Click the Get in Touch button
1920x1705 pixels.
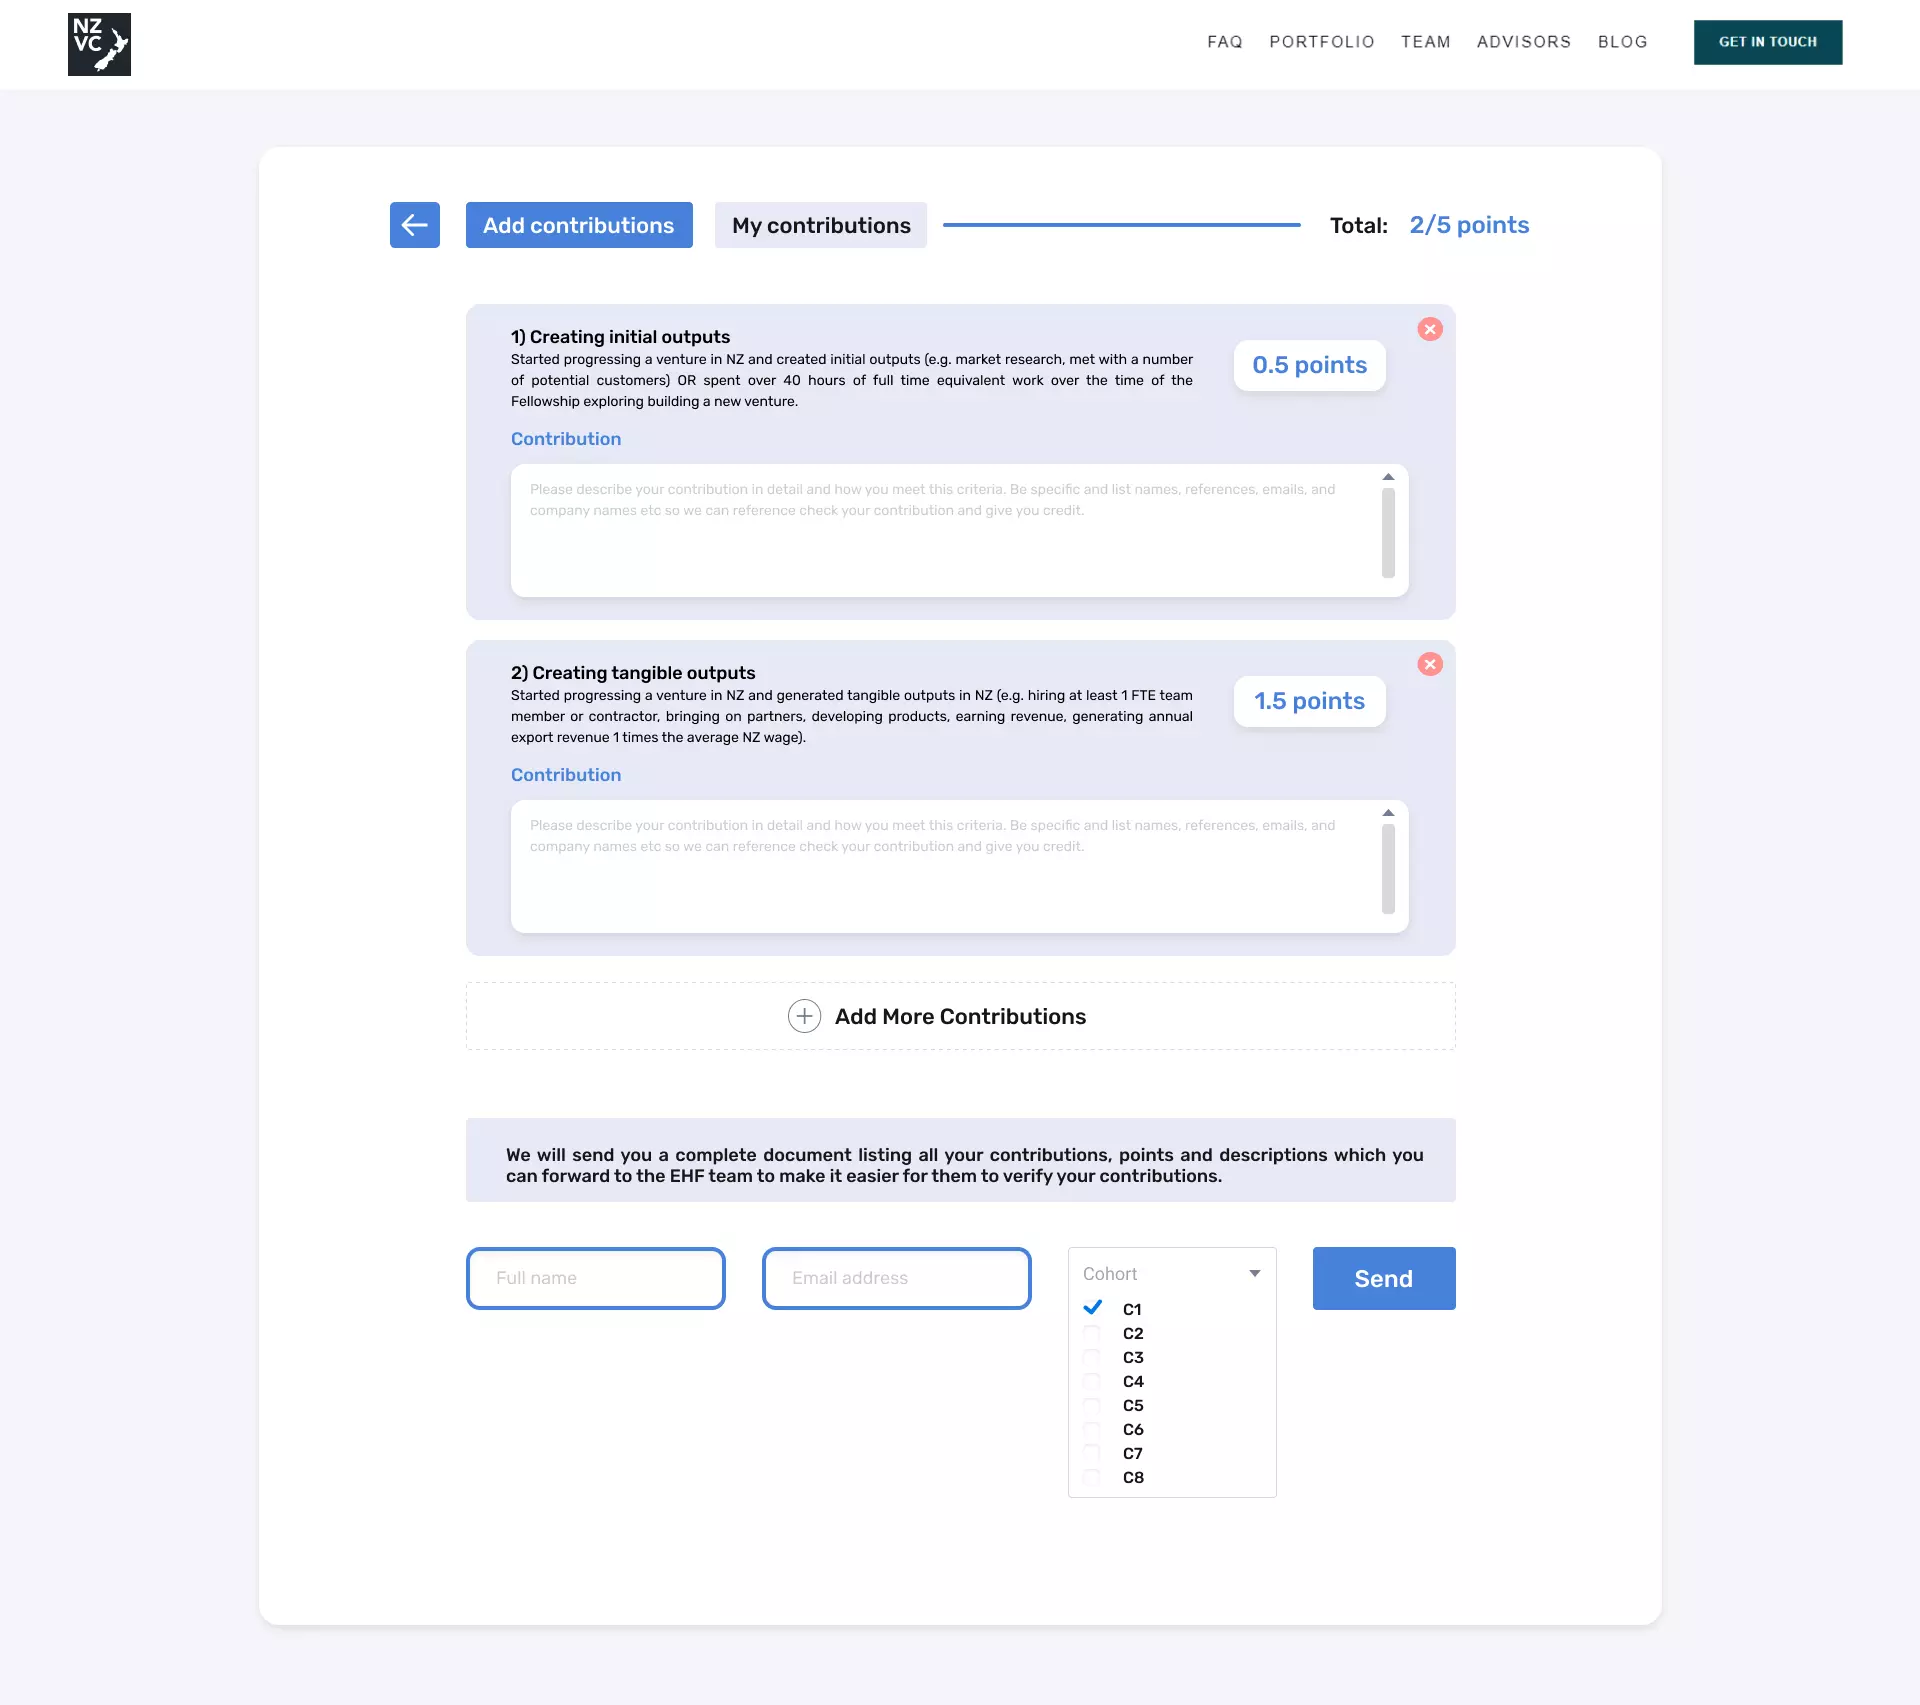pos(1767,42)
